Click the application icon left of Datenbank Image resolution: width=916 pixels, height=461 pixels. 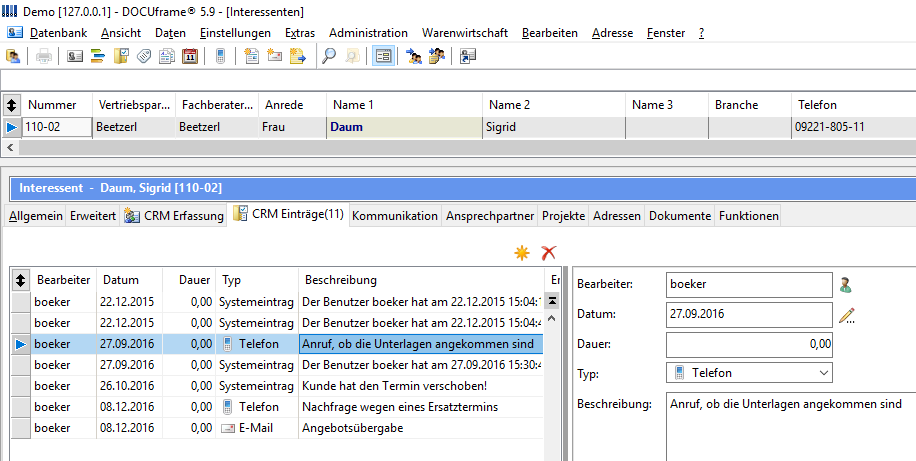(x=15, y=32)
